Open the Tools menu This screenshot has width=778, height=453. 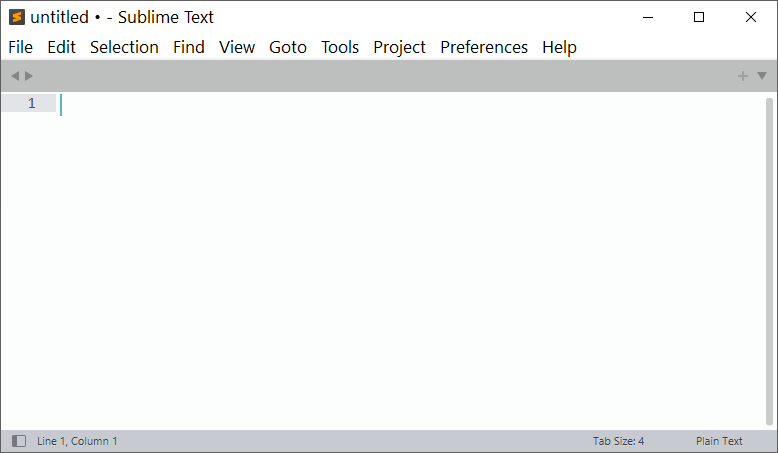point(340,47)
